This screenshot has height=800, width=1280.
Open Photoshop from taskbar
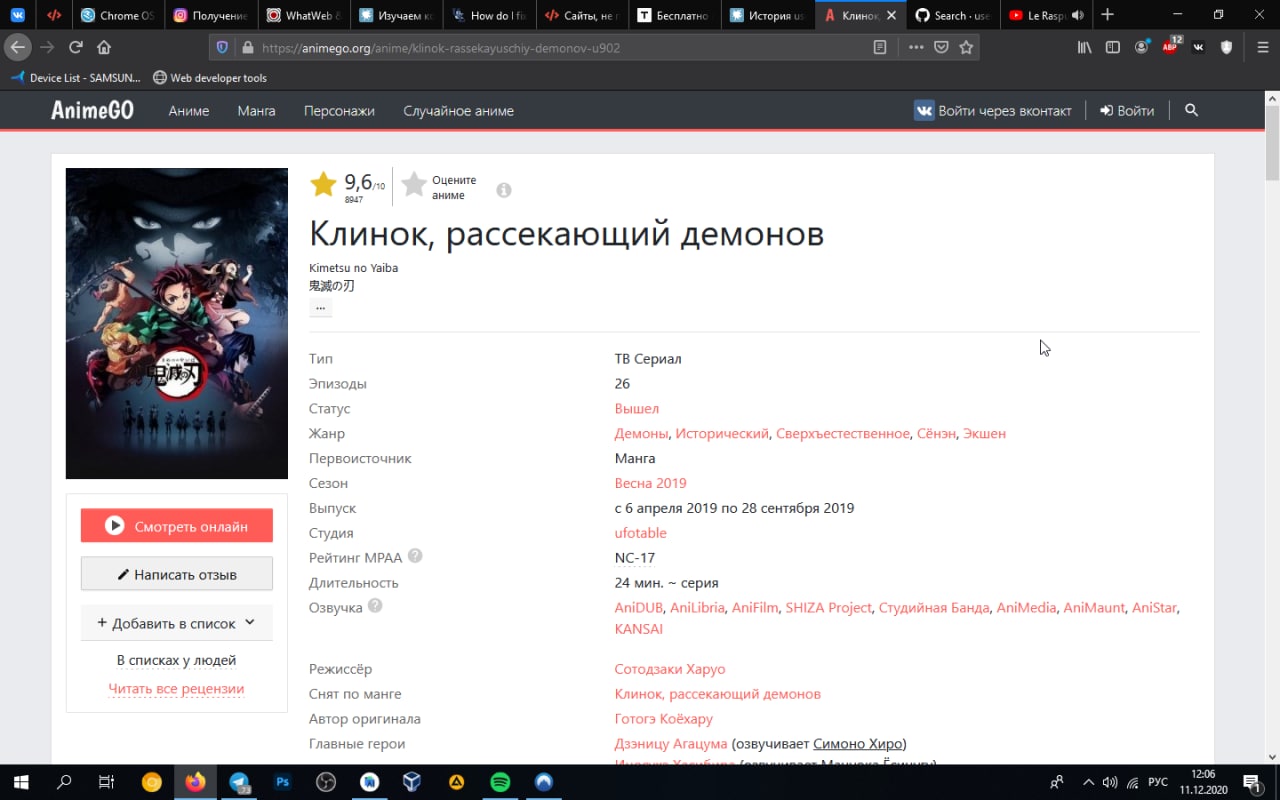pos(283,782)
